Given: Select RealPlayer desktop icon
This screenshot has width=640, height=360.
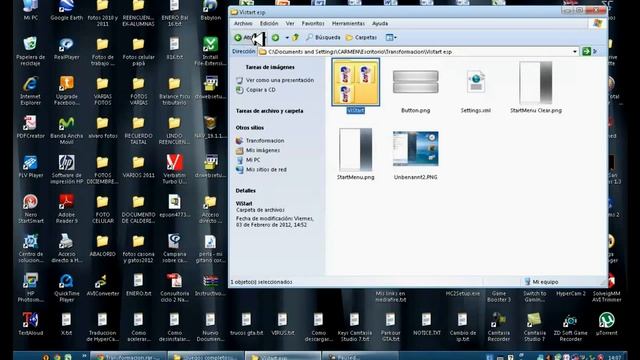Looking at the screenshot, I should (x=67, y=48).
